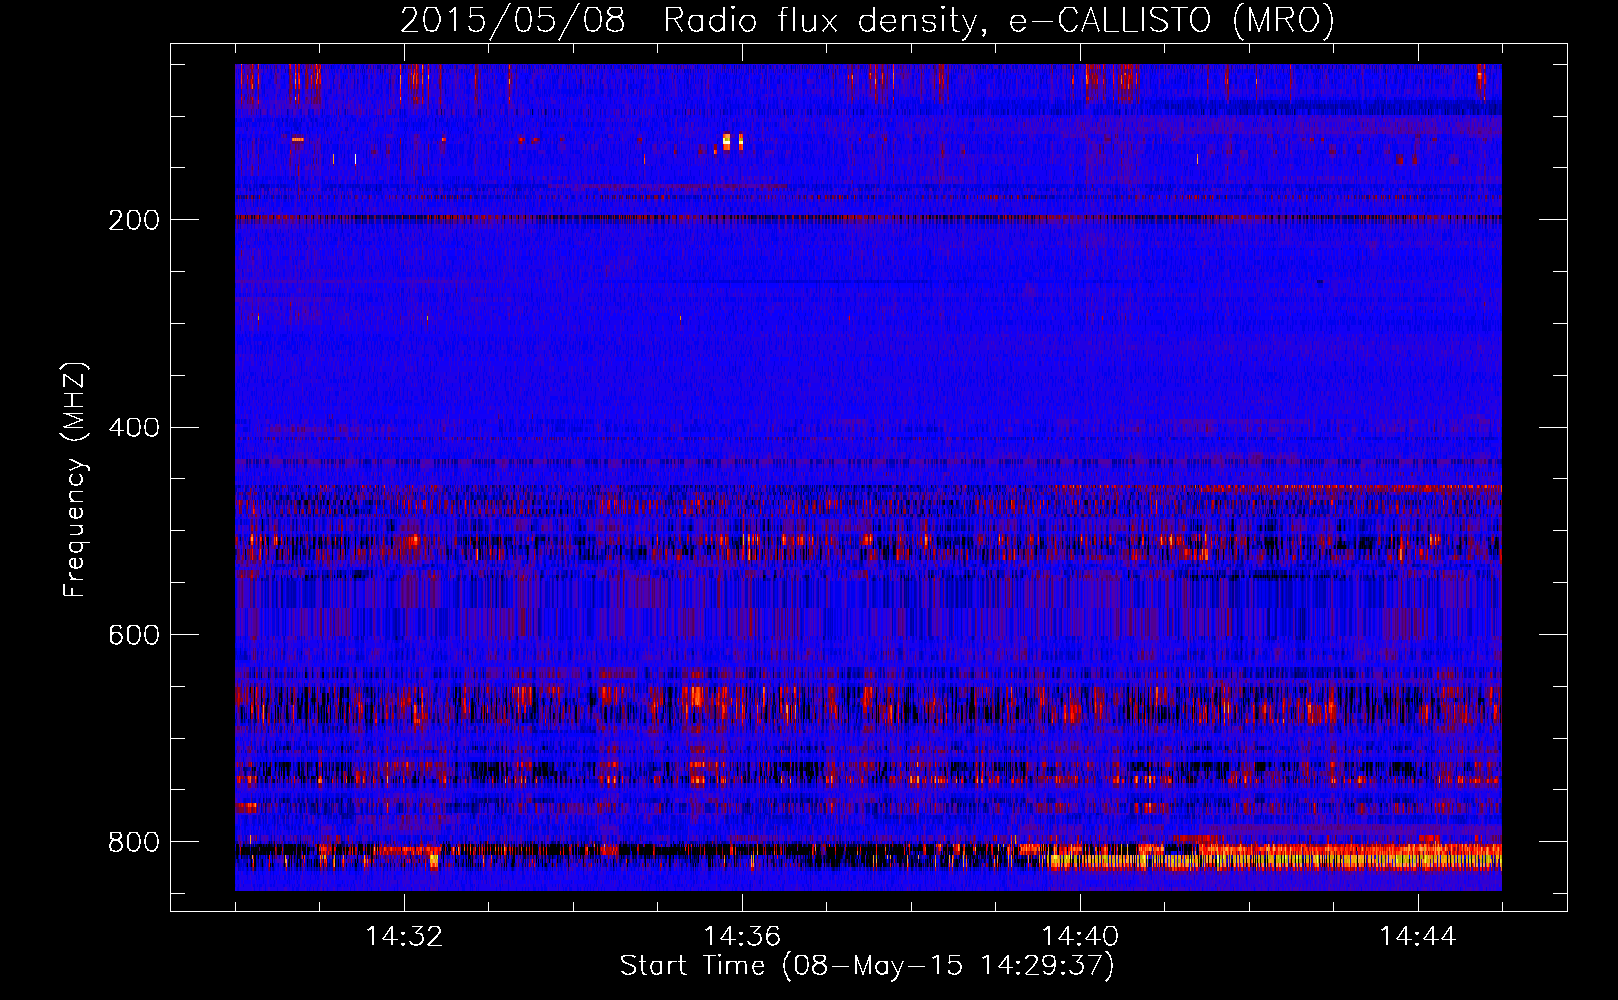Click the 14:44 time tick label

(1418, 936)
